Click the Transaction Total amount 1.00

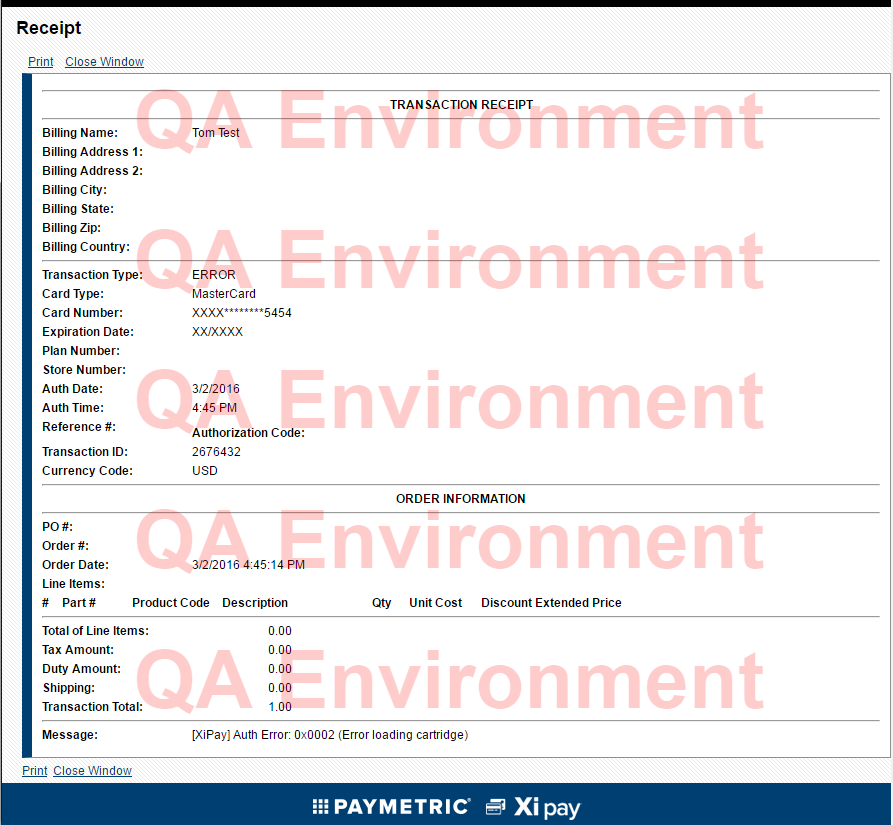pos(280,707)
